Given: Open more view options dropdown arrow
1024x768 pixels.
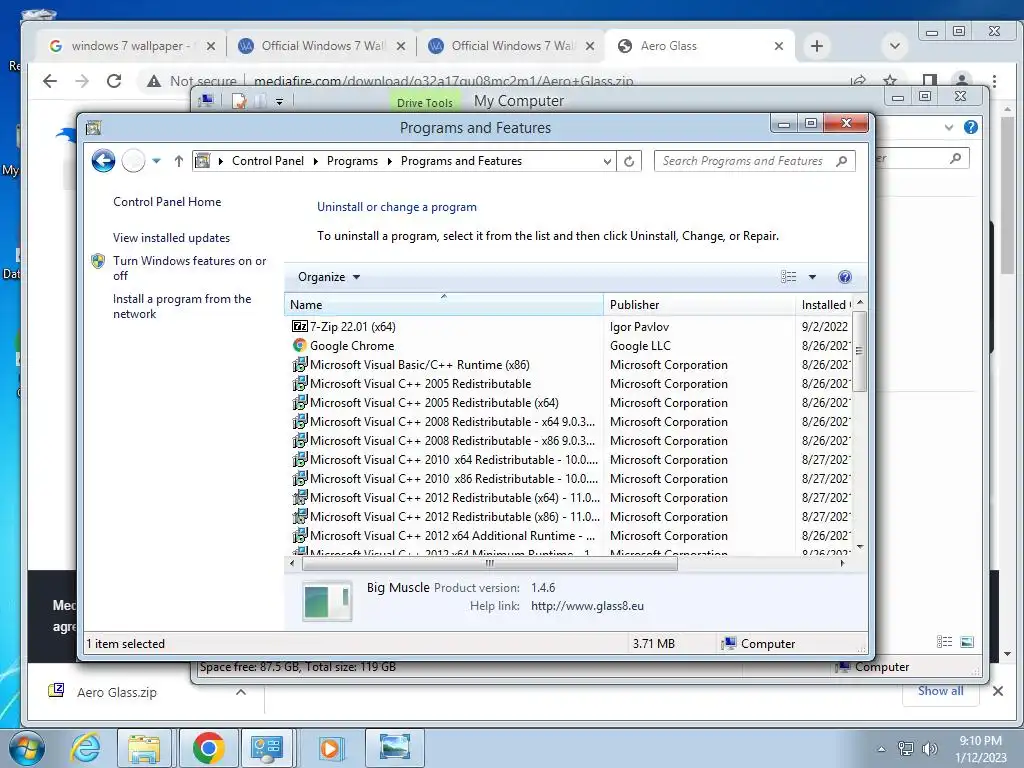Looking at the screenshot, I should (812, 277).
